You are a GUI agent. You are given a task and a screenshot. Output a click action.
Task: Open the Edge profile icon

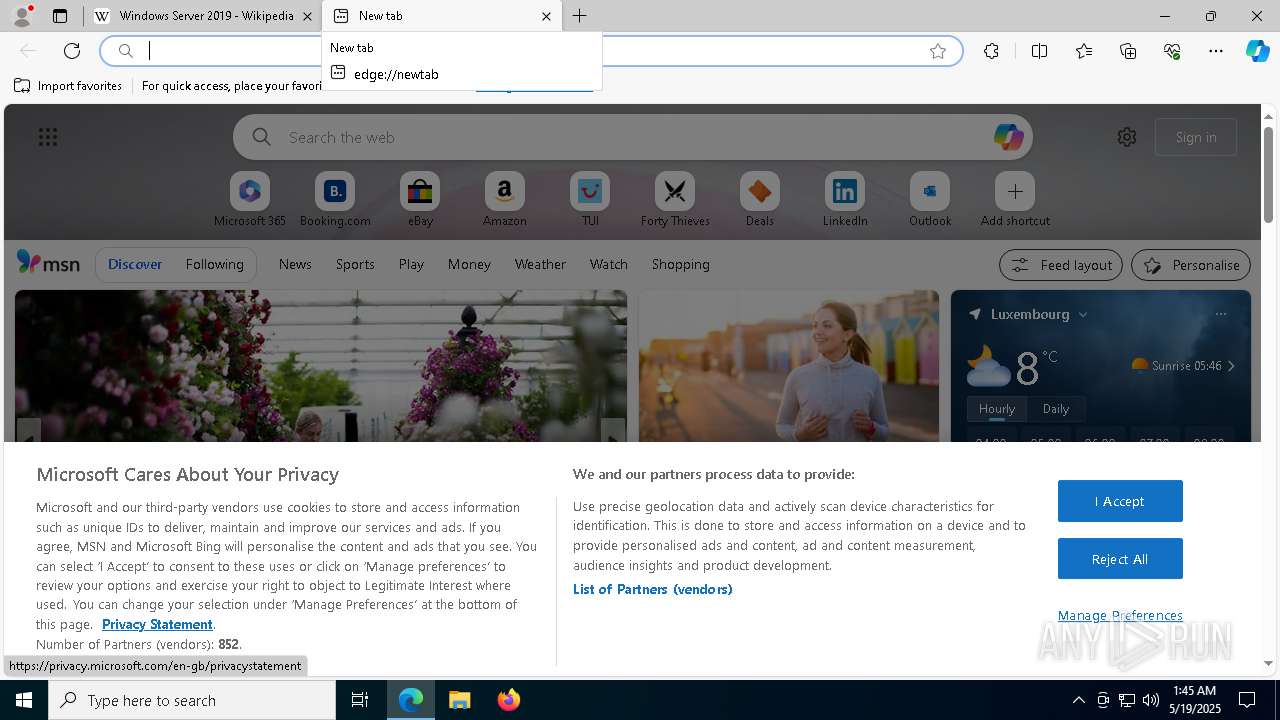coord(21,16)
